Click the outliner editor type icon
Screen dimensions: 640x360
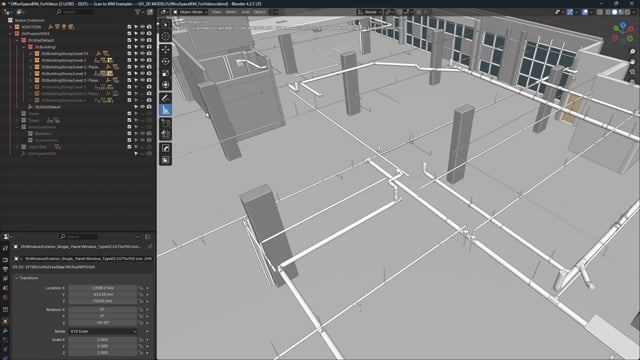pyautogui.click(x=7, y=12)
